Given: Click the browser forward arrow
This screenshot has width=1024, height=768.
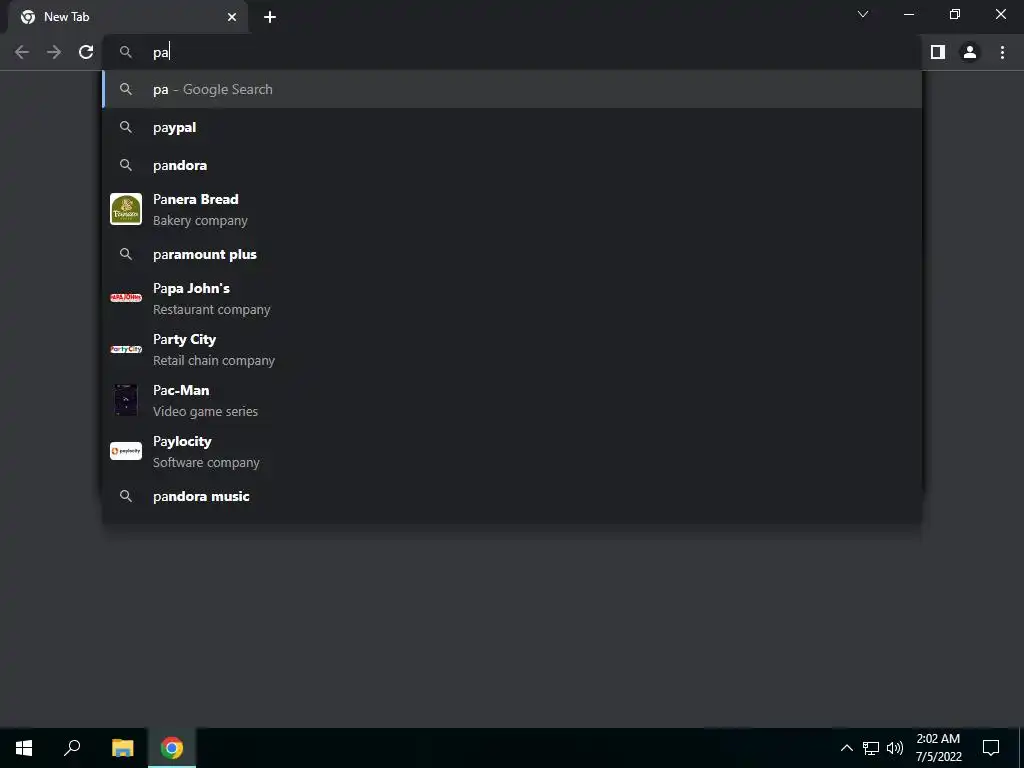Looking at the screenshot, I should pos(54,52).
